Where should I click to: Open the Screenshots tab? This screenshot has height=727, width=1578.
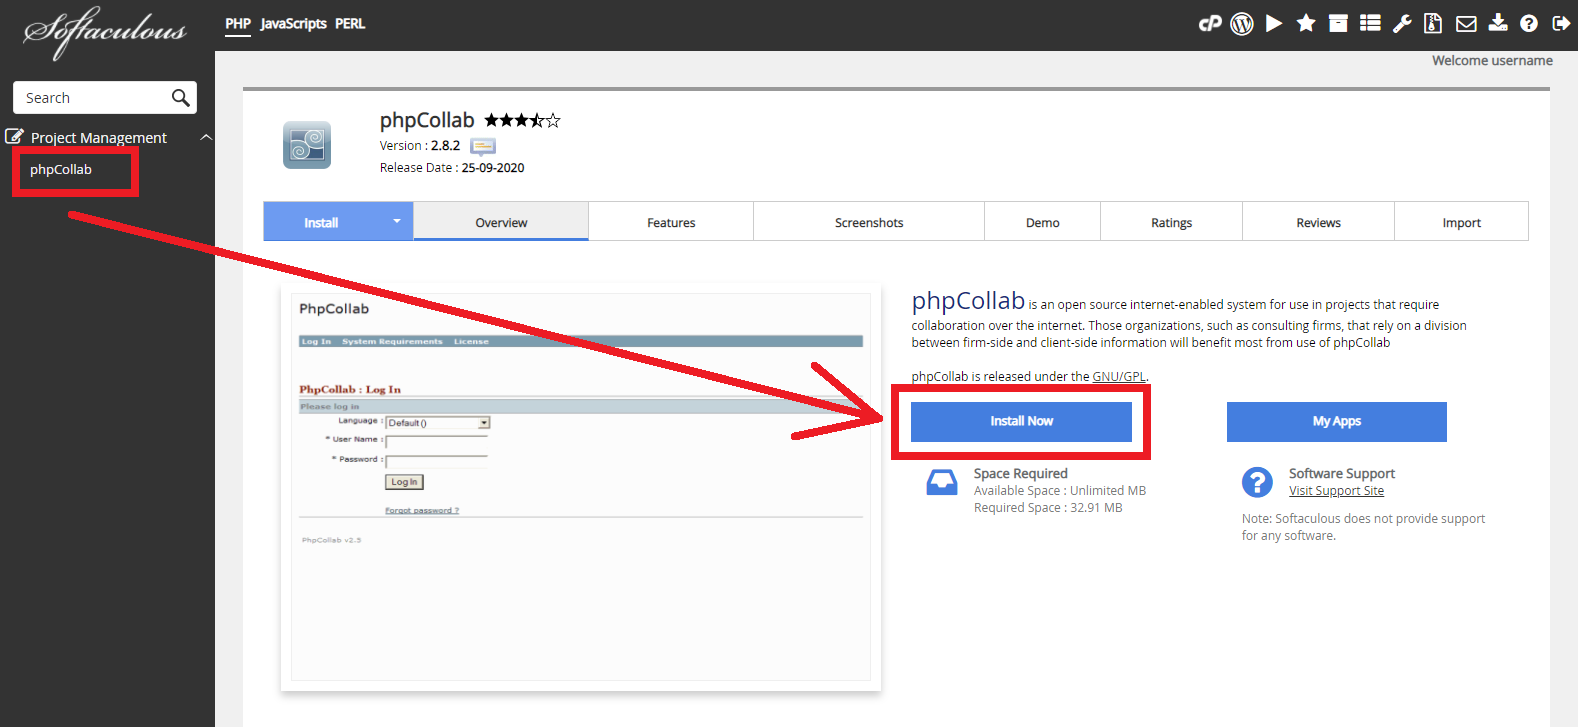click(869, 222)
